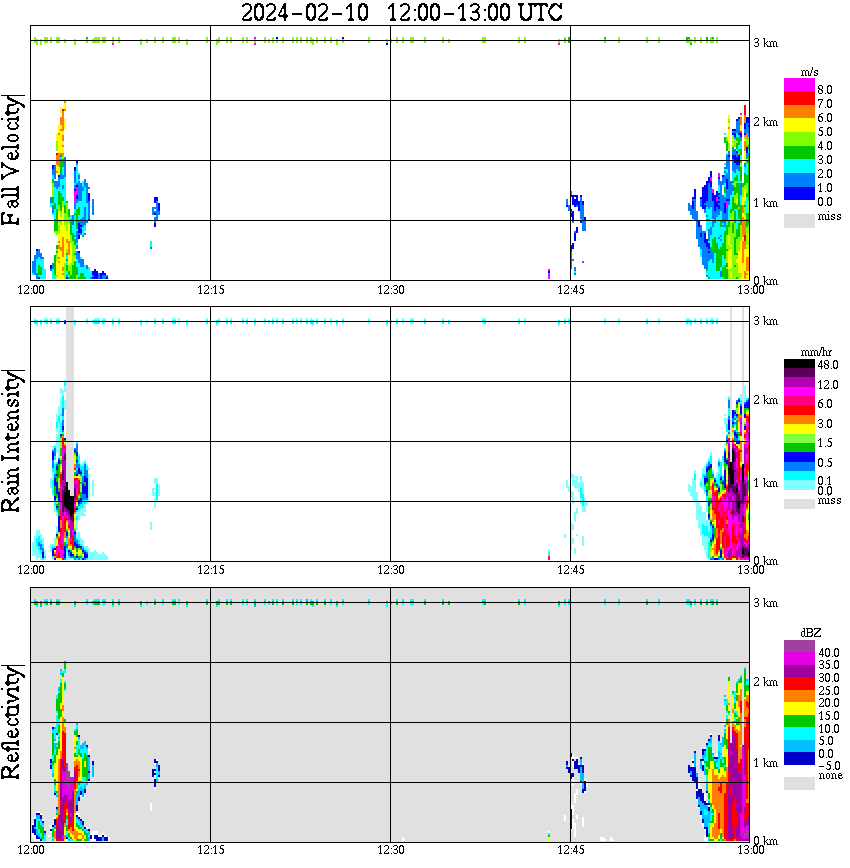This screenshot has width=850, height=868.
Task: Click the black intense core in Rain Intensity plot
Action: tap(68, 500)
